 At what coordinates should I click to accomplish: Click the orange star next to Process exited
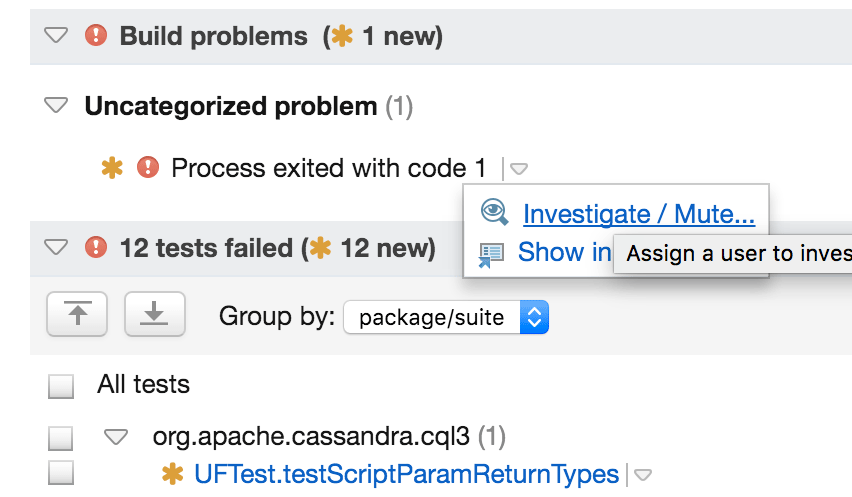coord(112,168)
